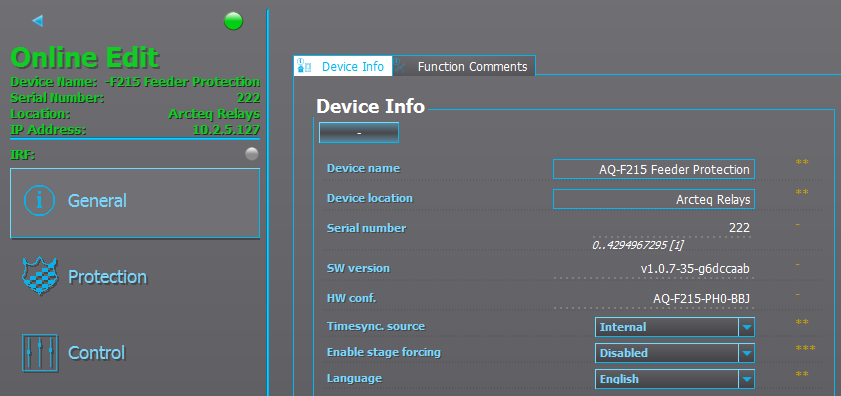Click the blue back arrow icon

click(x=37, y=21)
